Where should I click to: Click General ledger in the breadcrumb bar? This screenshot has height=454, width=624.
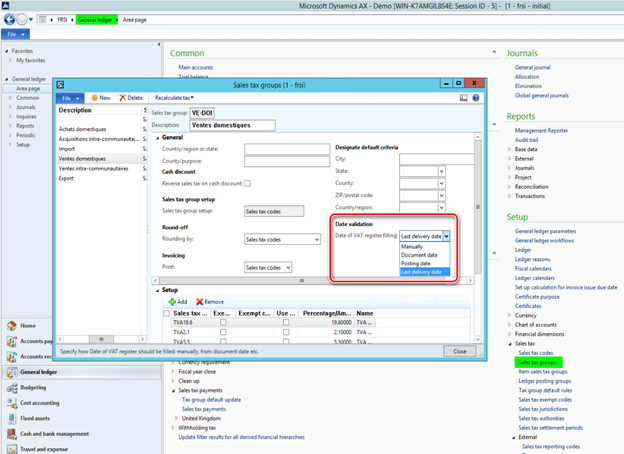point(95,19)
